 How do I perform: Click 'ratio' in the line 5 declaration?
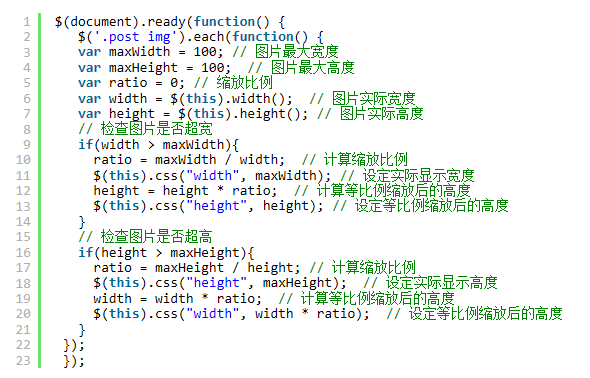tap(128, 83)
